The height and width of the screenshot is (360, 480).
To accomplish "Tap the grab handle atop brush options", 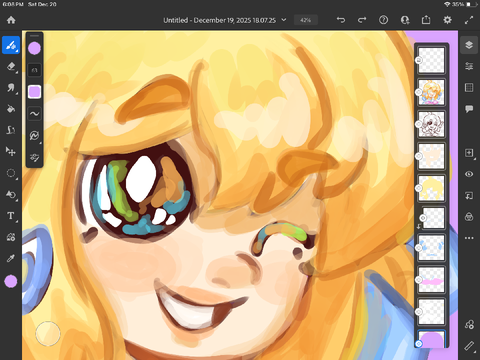I will click(34, 35).
